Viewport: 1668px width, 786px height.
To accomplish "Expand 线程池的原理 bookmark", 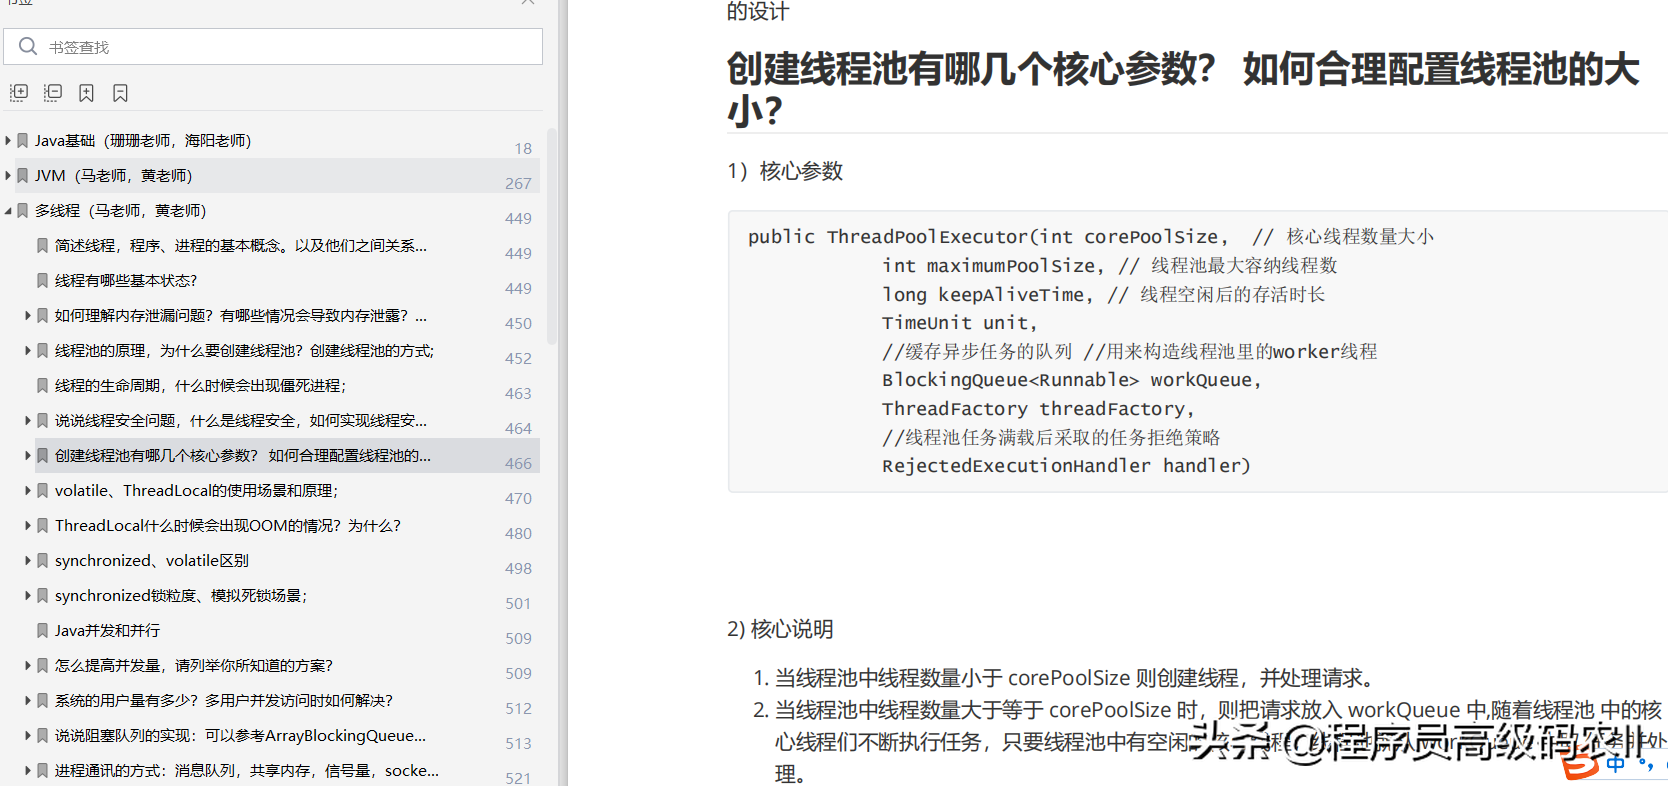I will click(28, 351).
